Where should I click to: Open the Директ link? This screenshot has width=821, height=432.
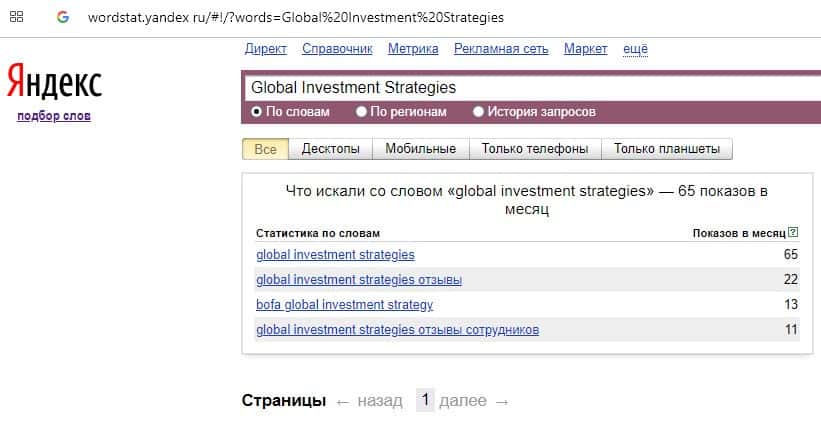(265, 49)
